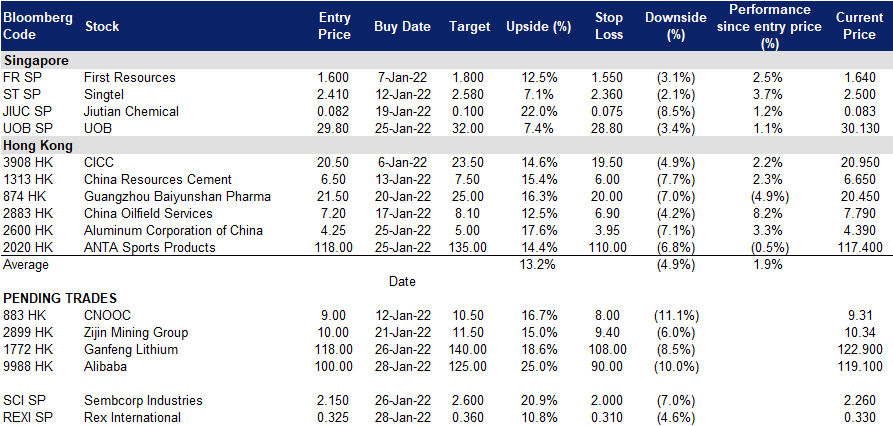Select the Singapore section row
The width and height of the screenshot is (893, 426).
click(x=446, y=60)
